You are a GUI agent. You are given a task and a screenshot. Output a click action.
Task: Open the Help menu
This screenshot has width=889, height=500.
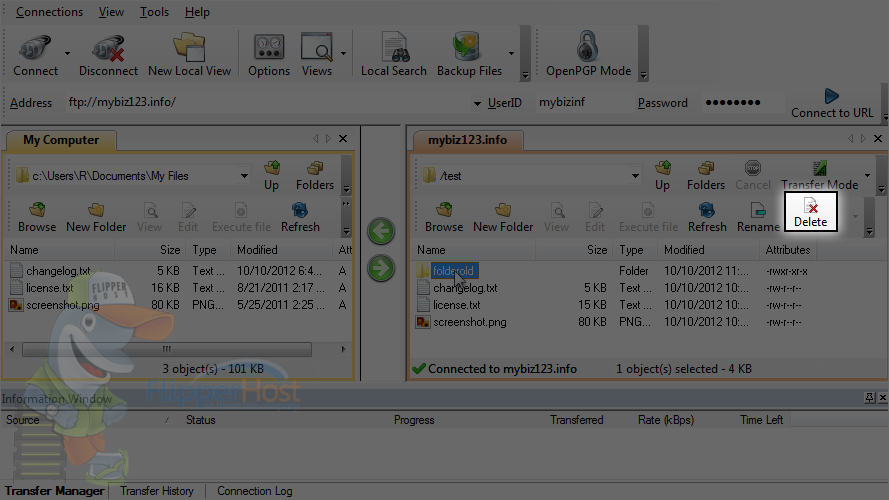[x=197, y=12]
